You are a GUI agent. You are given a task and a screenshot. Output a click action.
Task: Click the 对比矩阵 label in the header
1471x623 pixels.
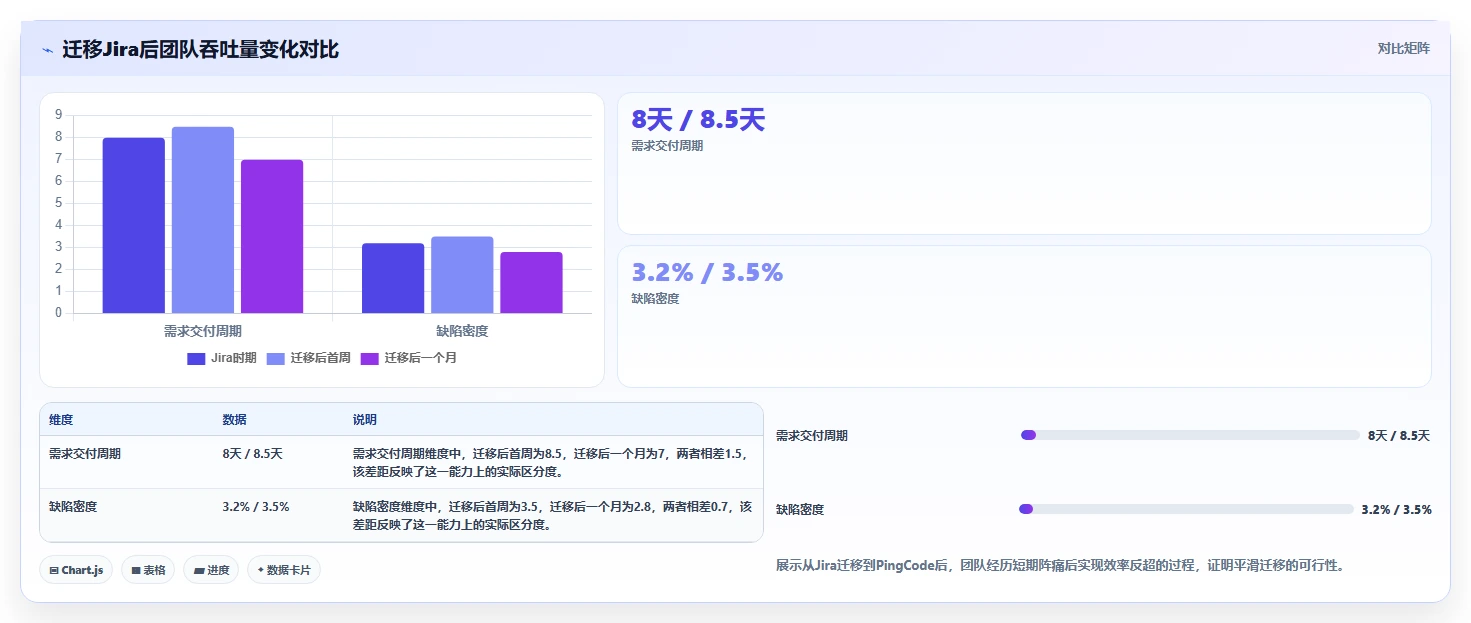(x=1404, y=48)
